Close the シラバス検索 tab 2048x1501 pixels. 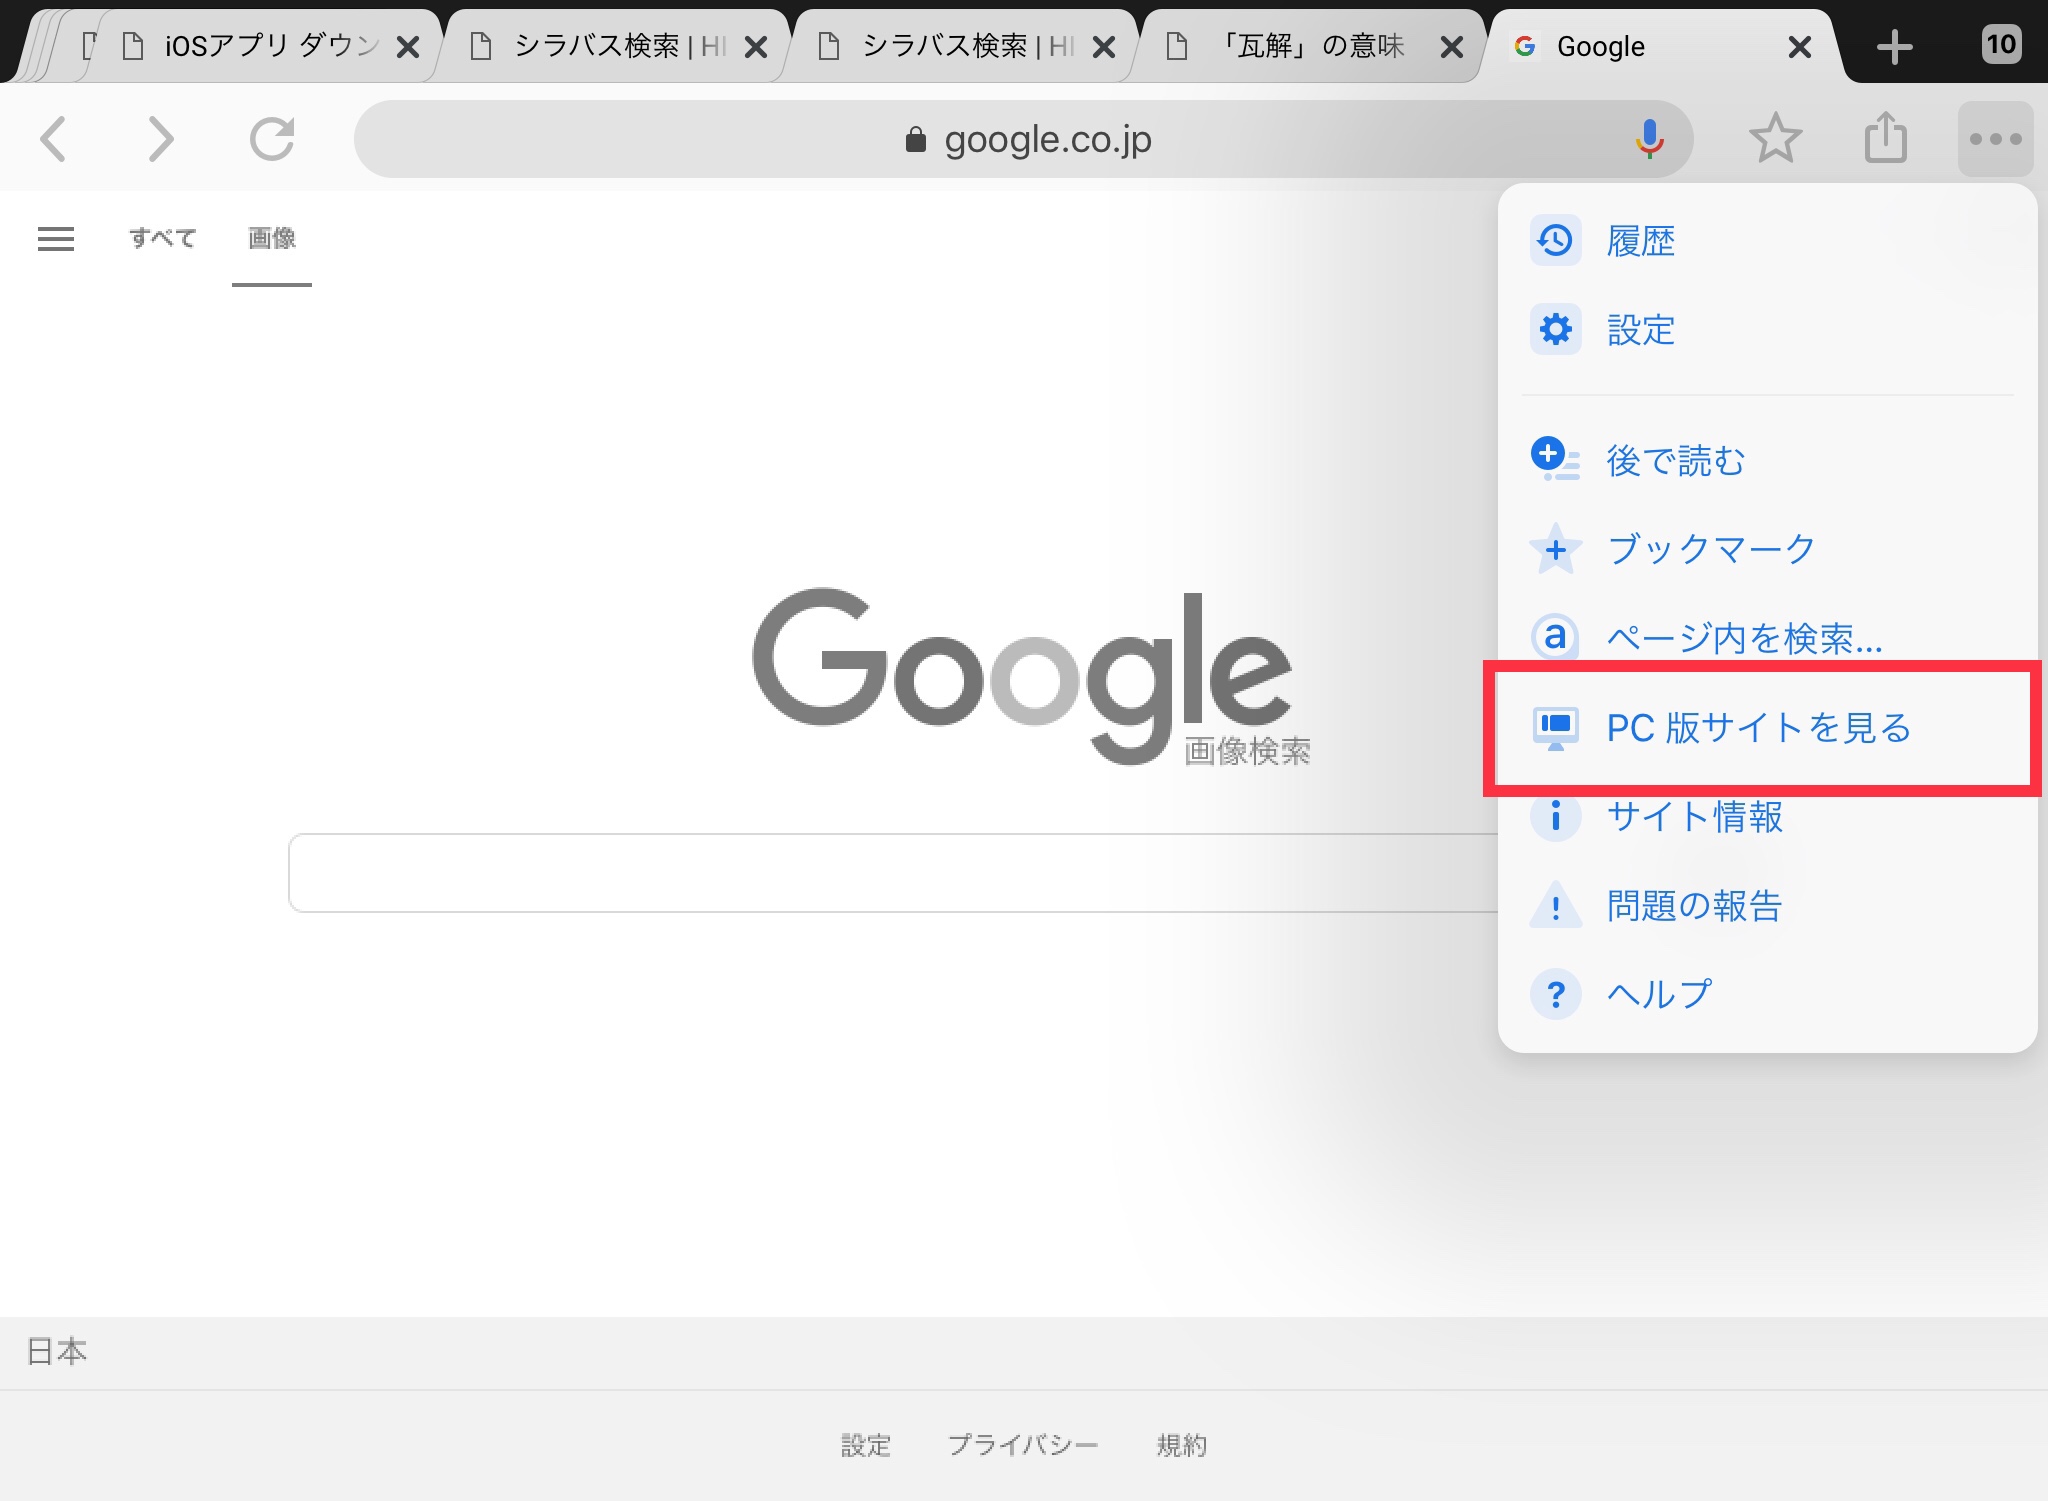point(758,45)
